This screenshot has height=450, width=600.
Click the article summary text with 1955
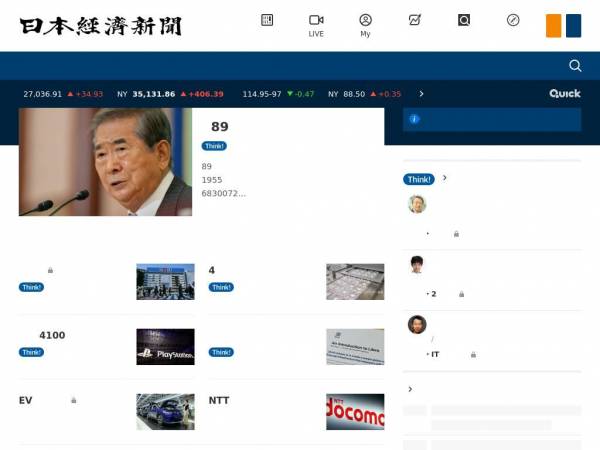coord(223,180)
